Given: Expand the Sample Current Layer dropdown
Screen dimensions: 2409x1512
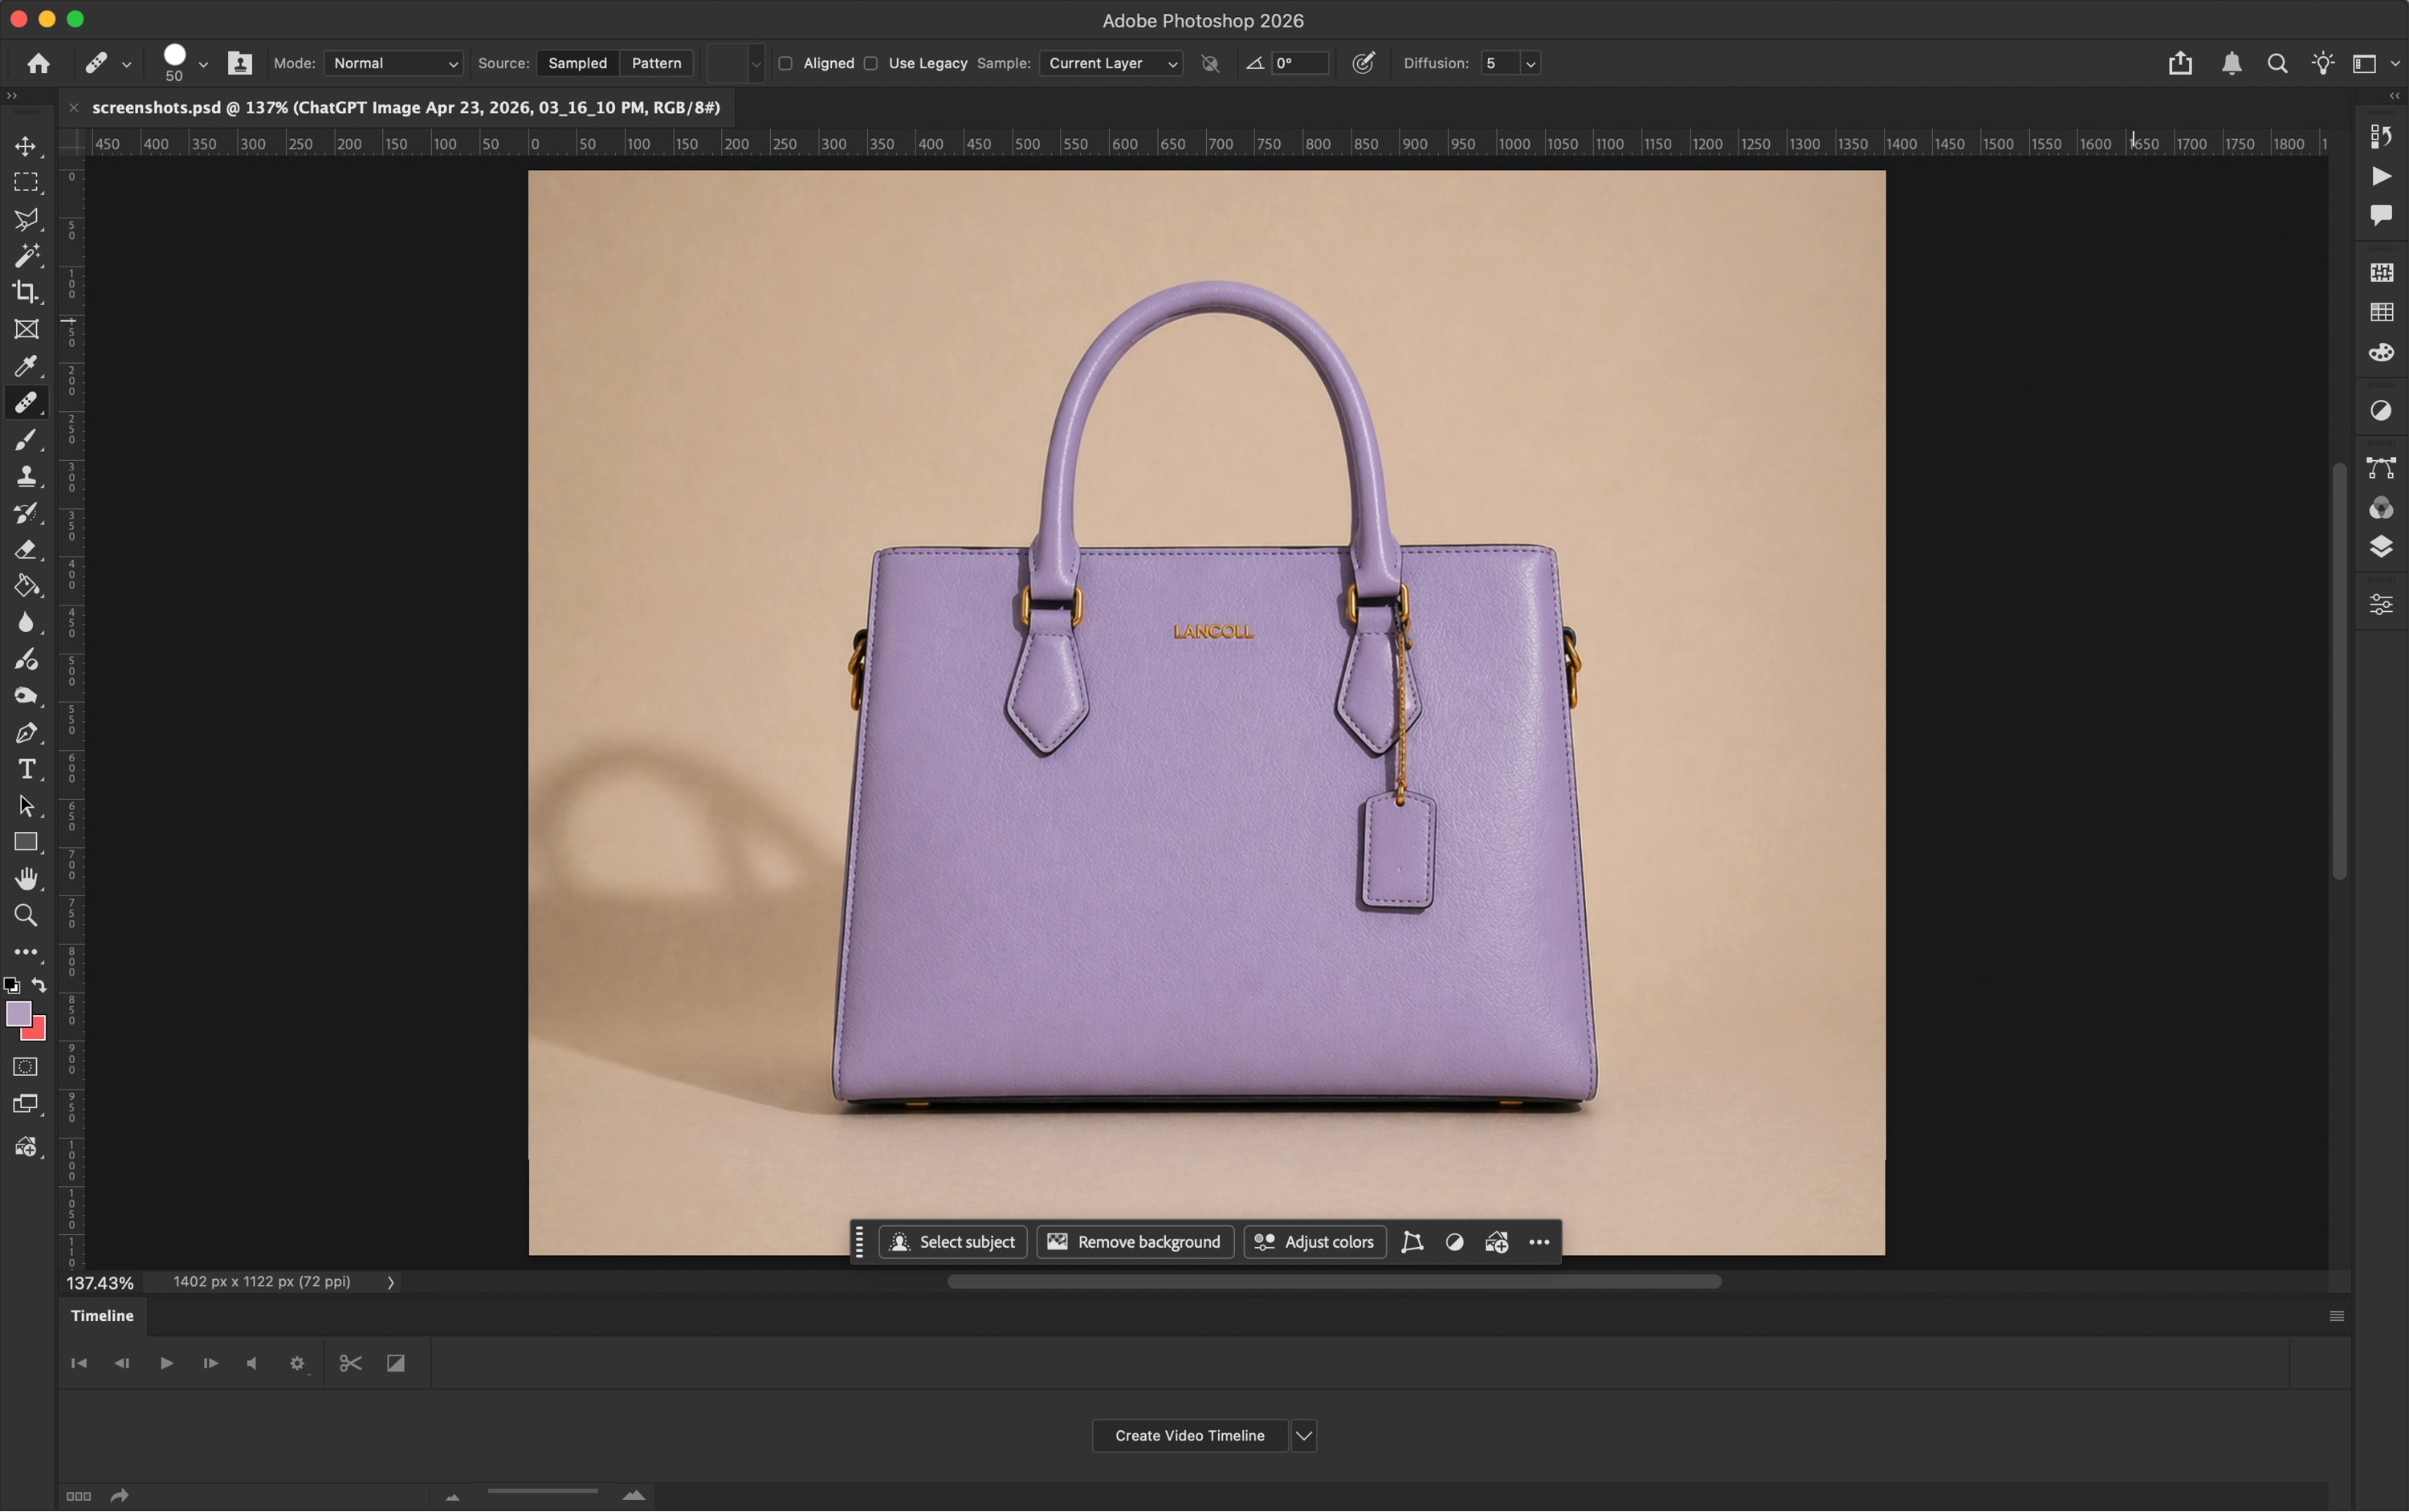Looking at the screenshot, I should pos(1111,63).
